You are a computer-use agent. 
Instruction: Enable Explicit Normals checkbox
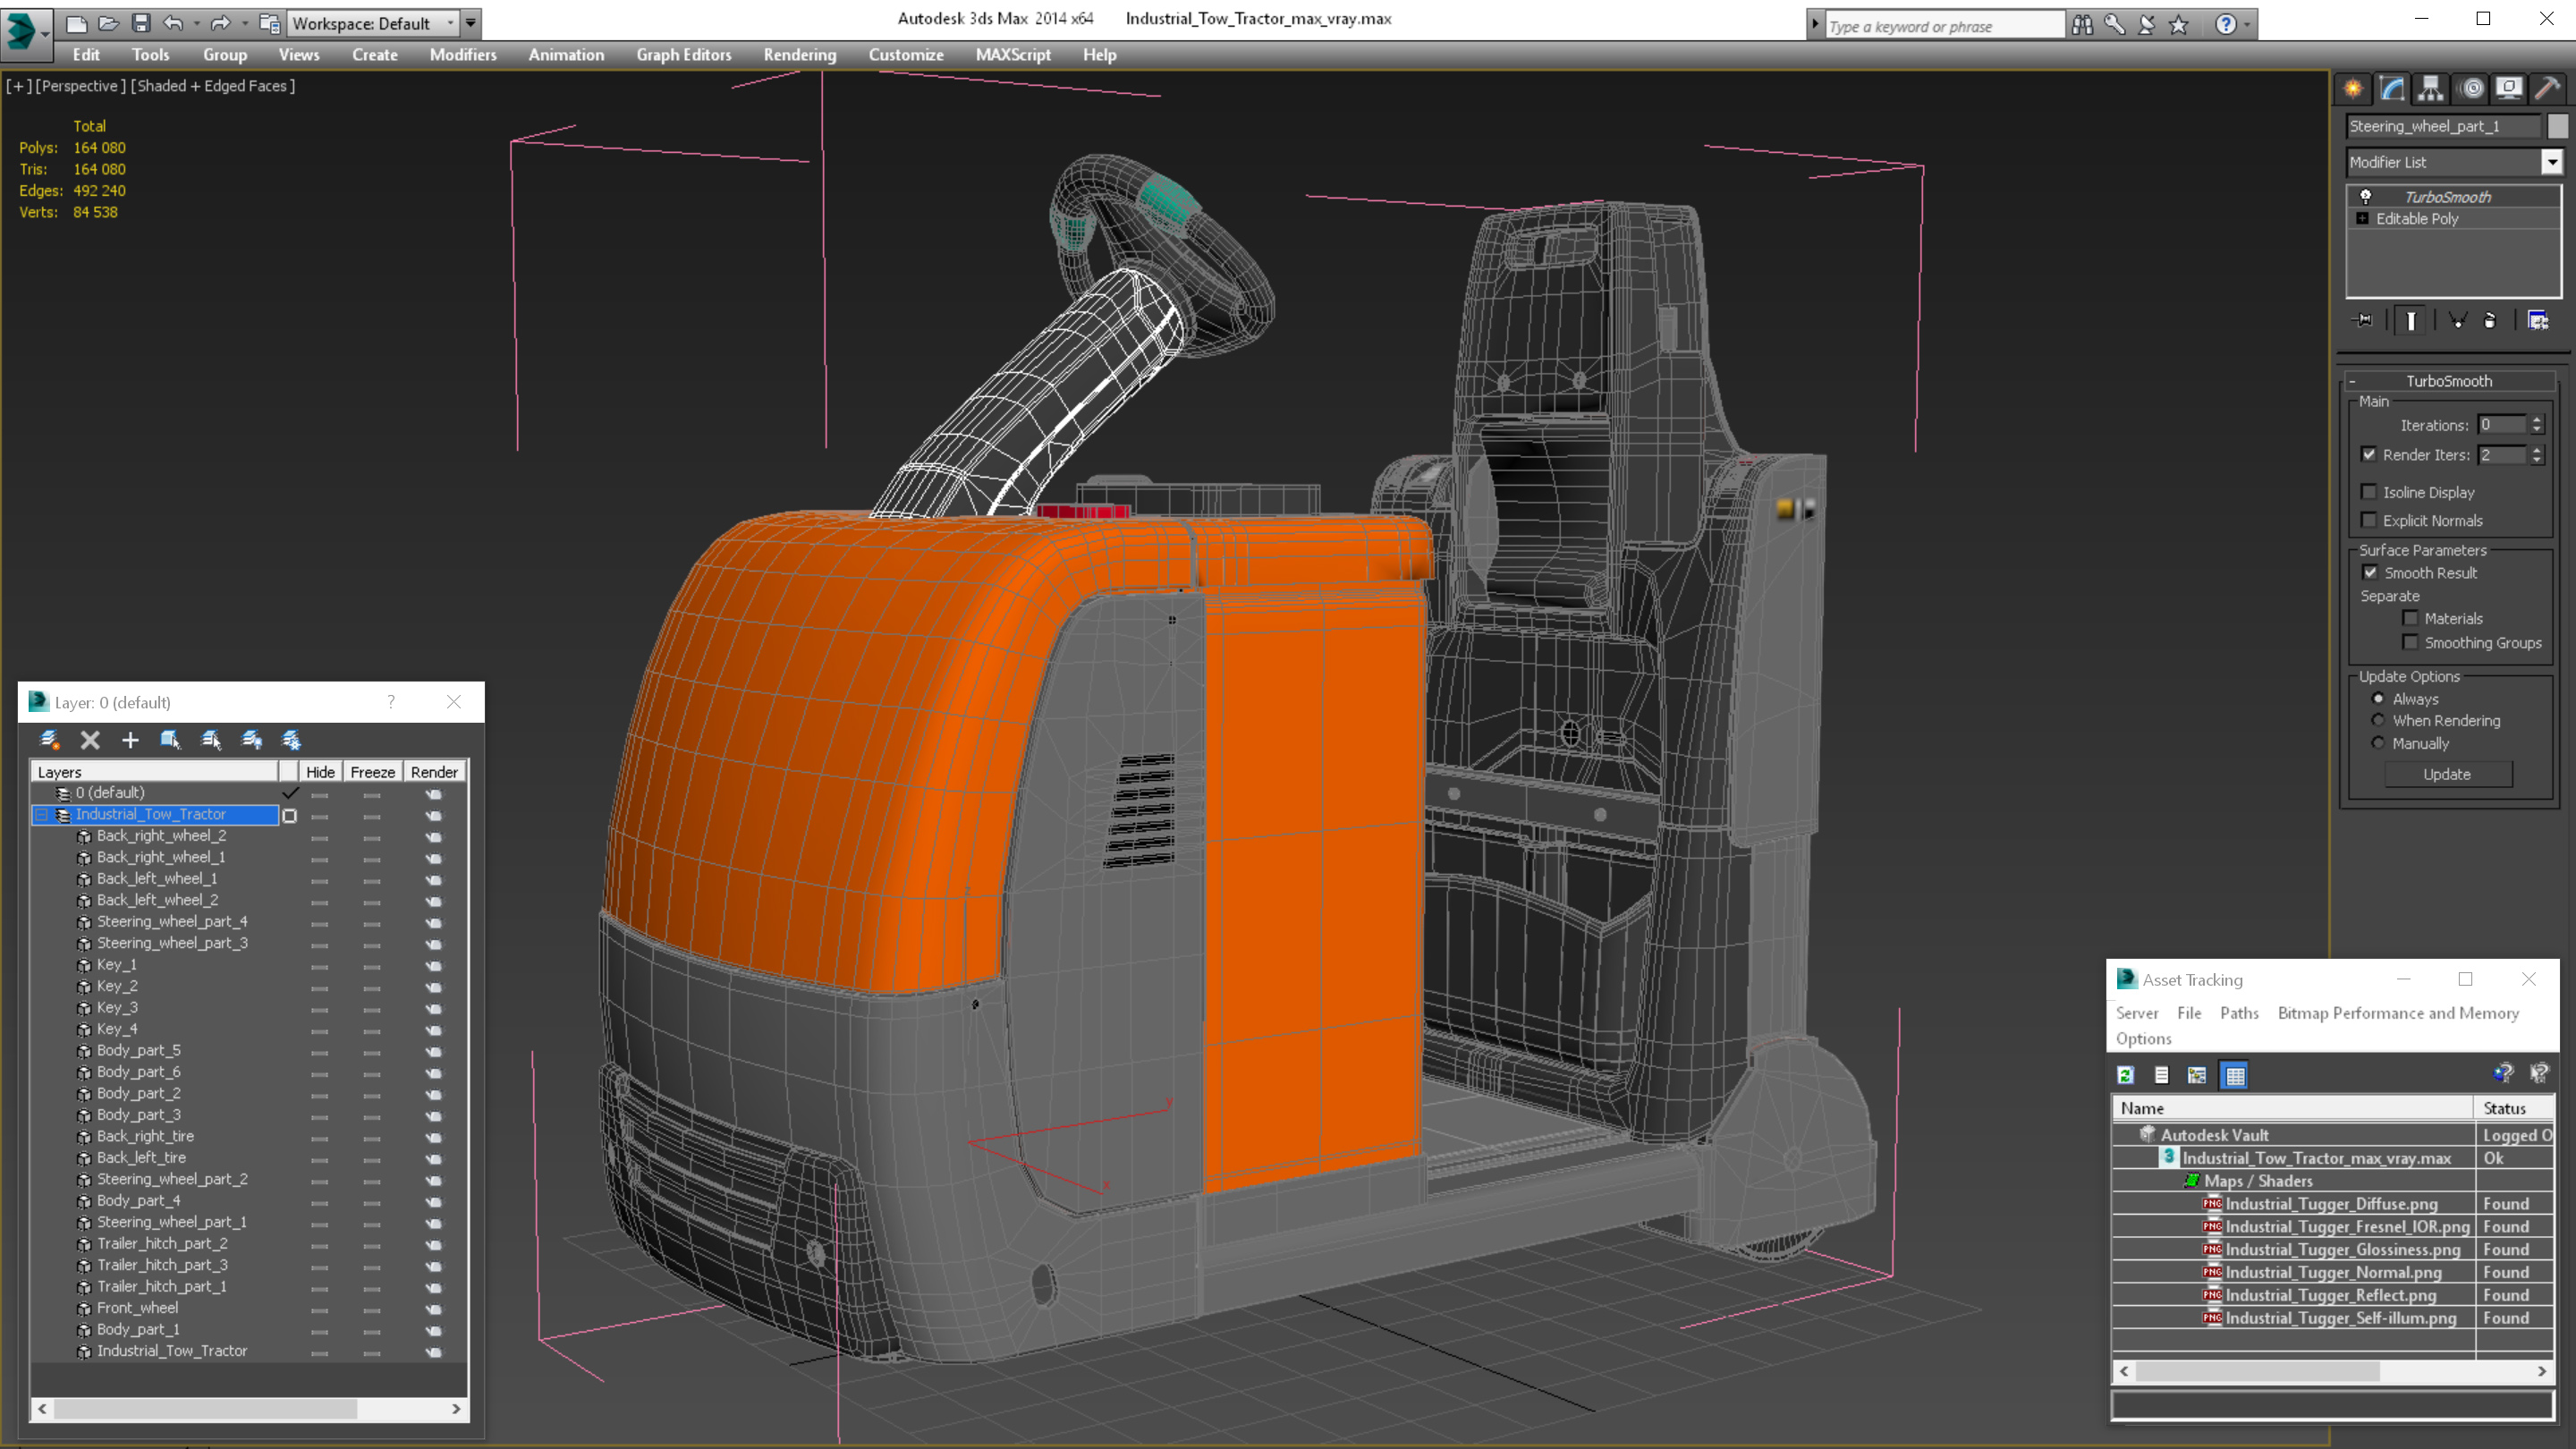click(2368, 519)
